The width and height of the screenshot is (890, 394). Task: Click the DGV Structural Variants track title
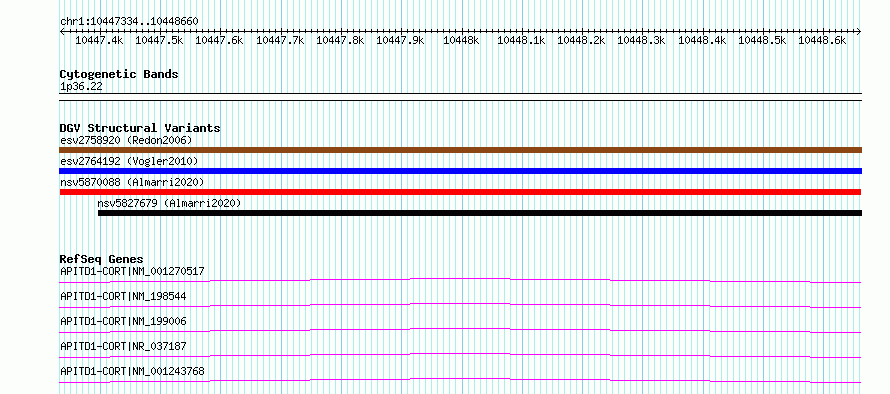140,128
